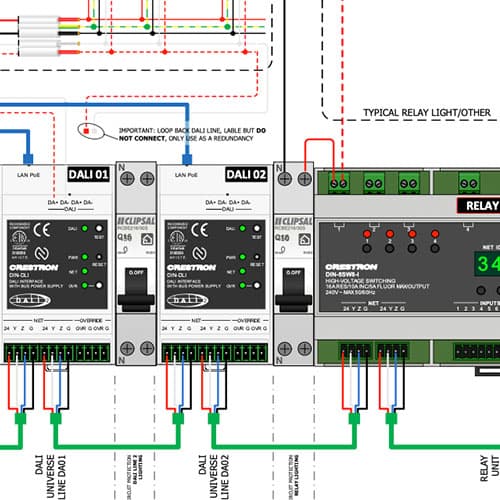
Task: Click the blue LAN PoE connector on DALI 02
Action: point(187,159)
